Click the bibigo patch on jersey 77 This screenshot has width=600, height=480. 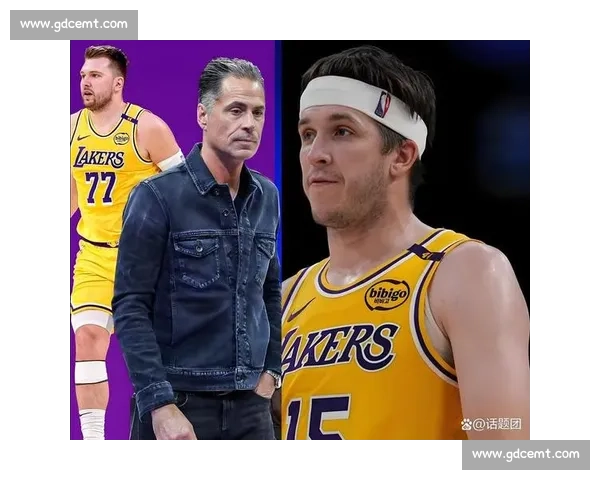point(121,138)
